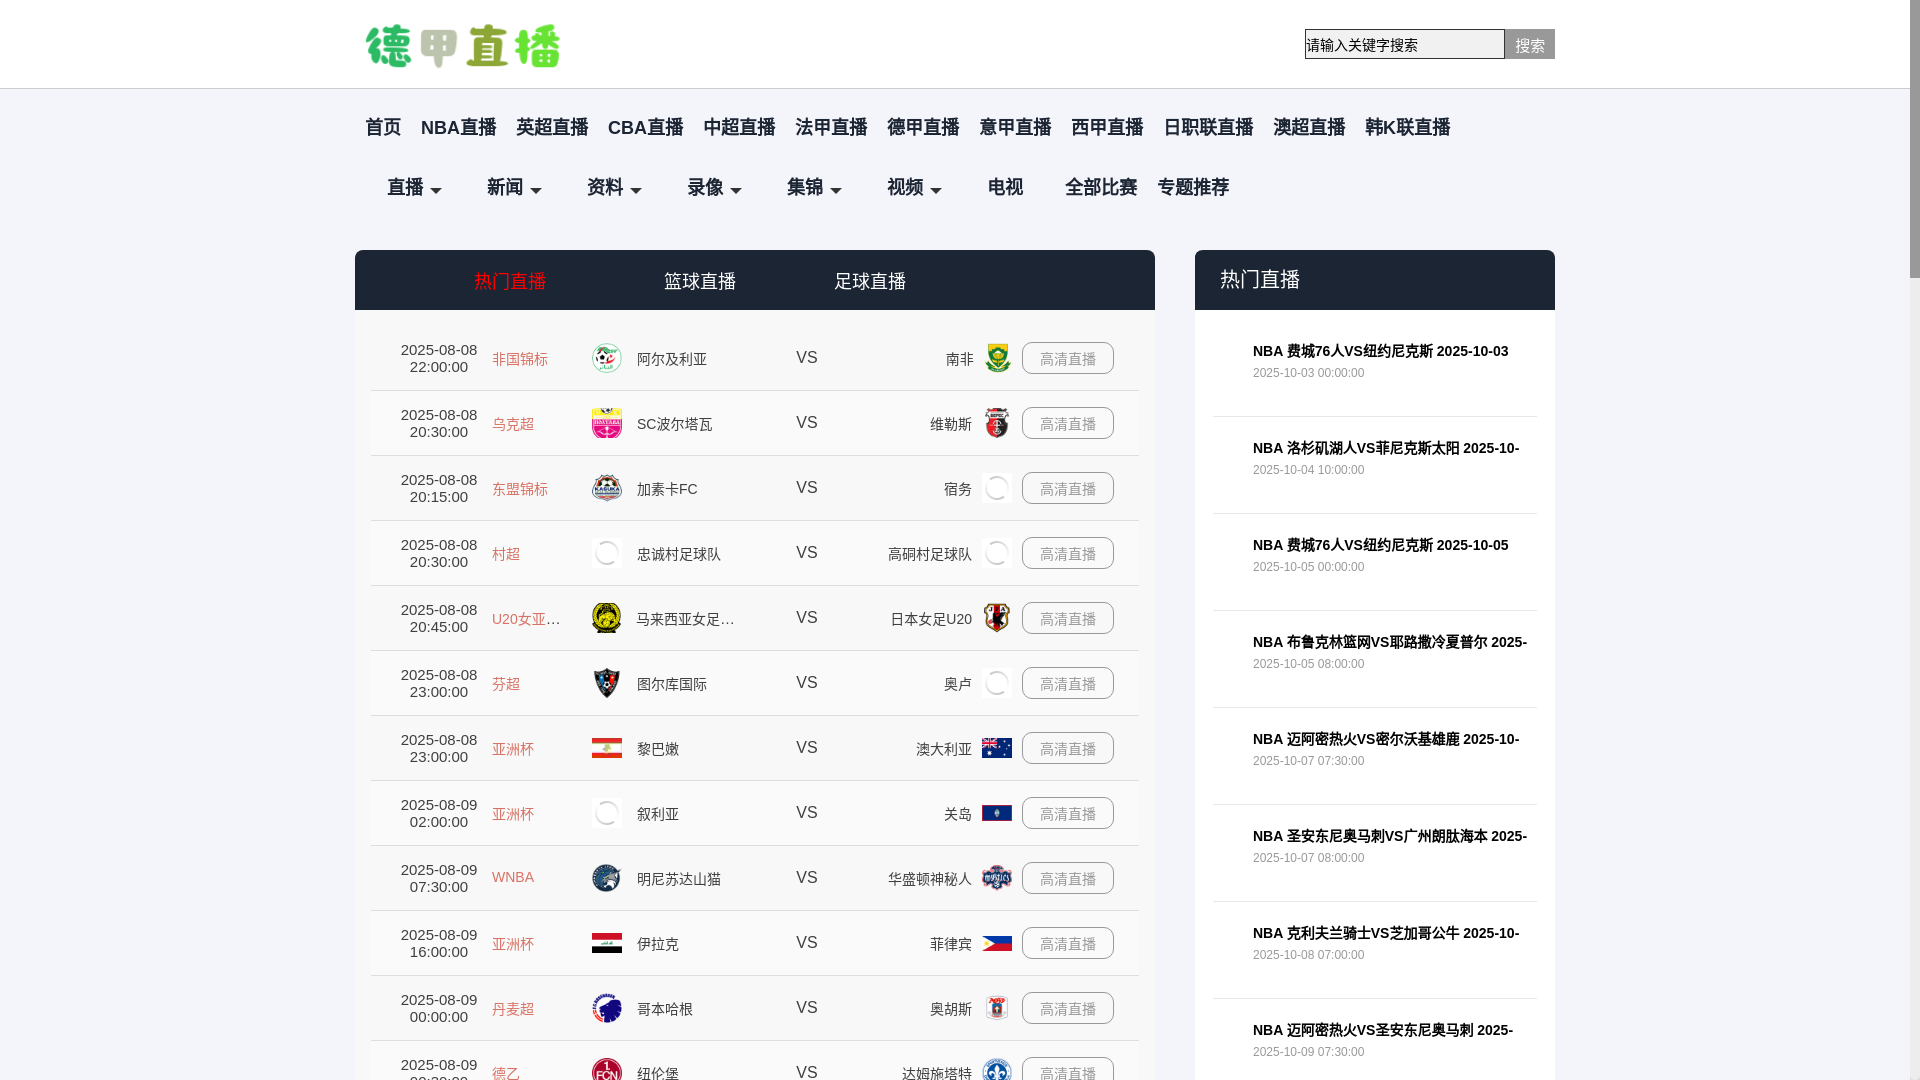
Task: Open the CBA直播 navigation item
Action: pos(645,127)
